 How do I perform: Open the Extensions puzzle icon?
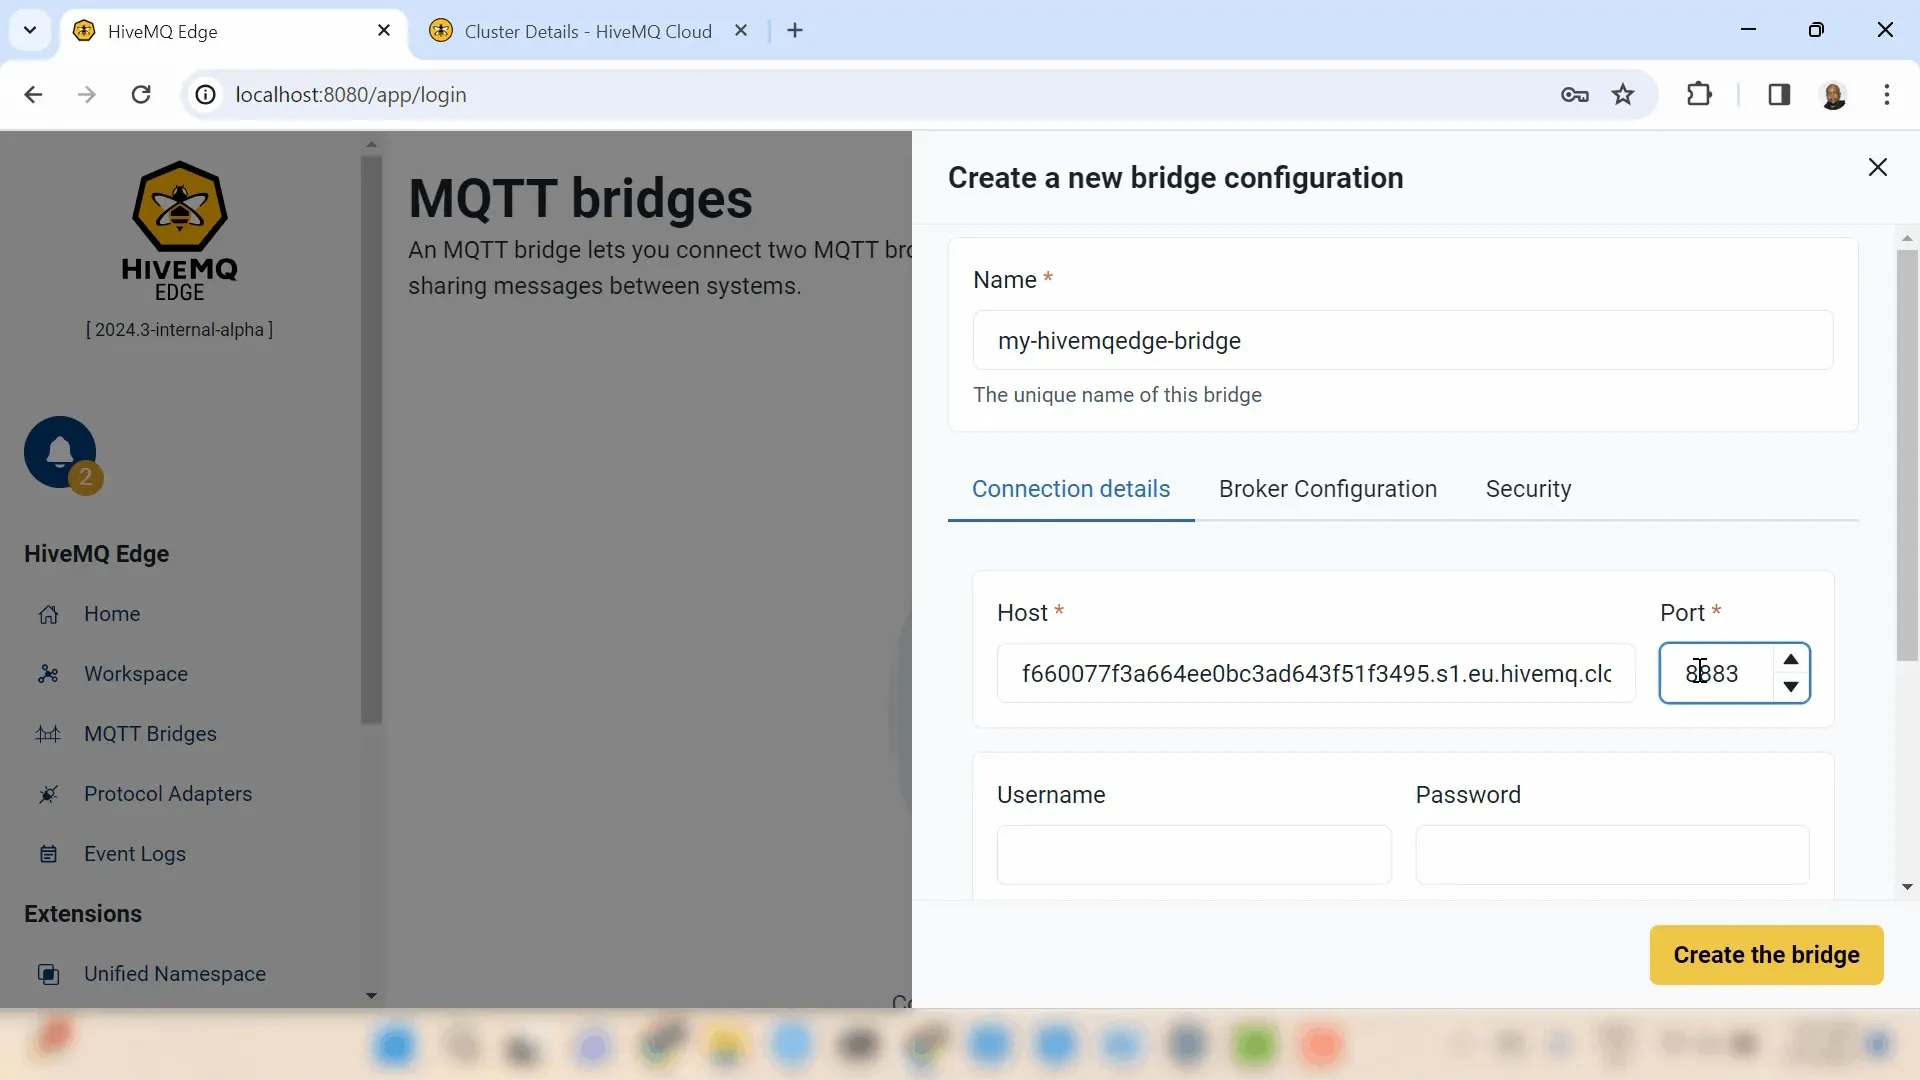point(1699,95)
